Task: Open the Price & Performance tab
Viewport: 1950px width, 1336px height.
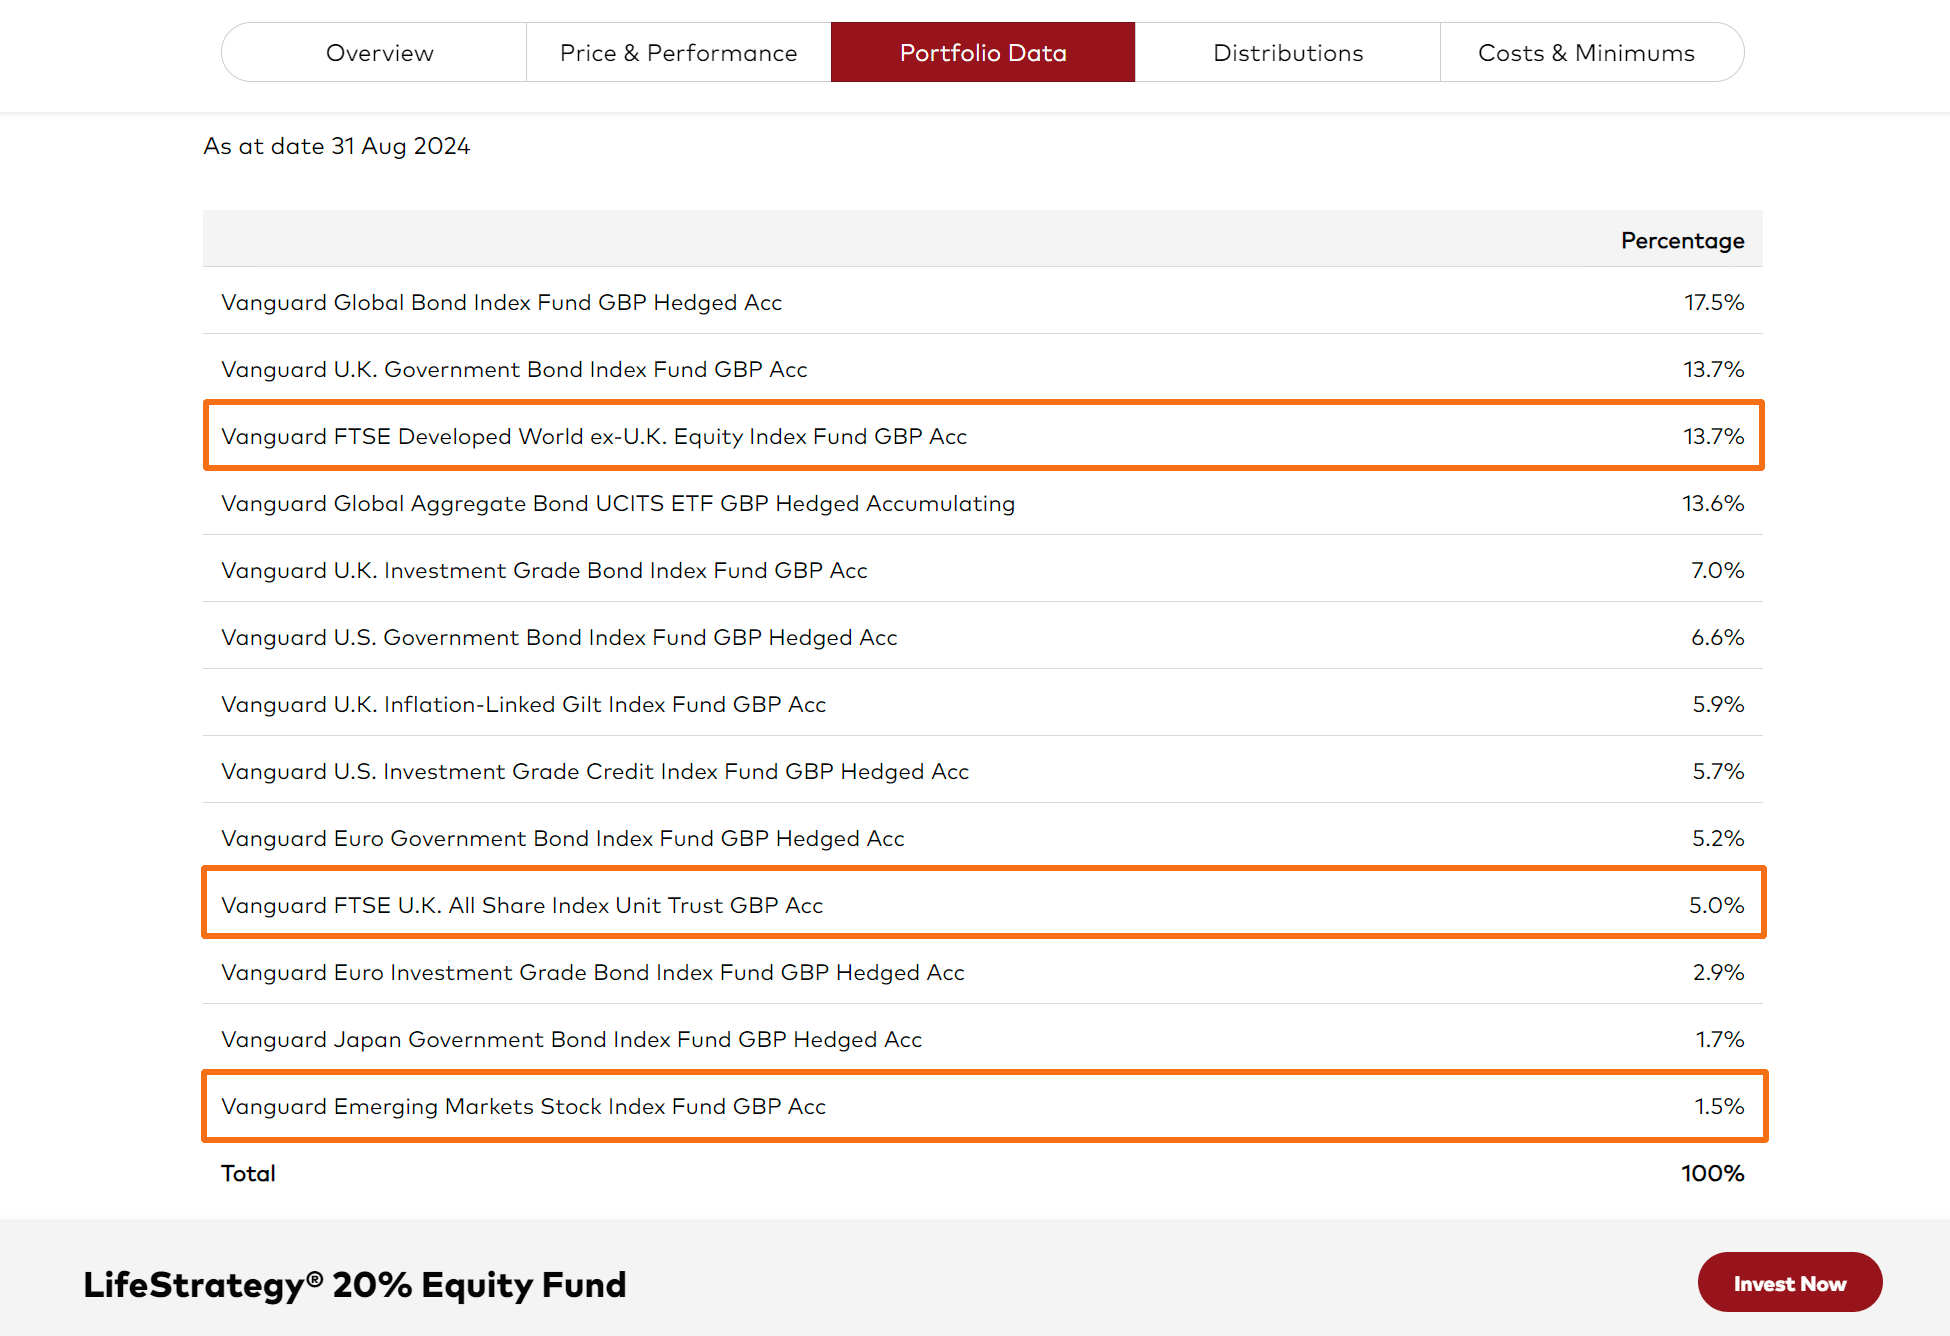Action: [679, 52]
